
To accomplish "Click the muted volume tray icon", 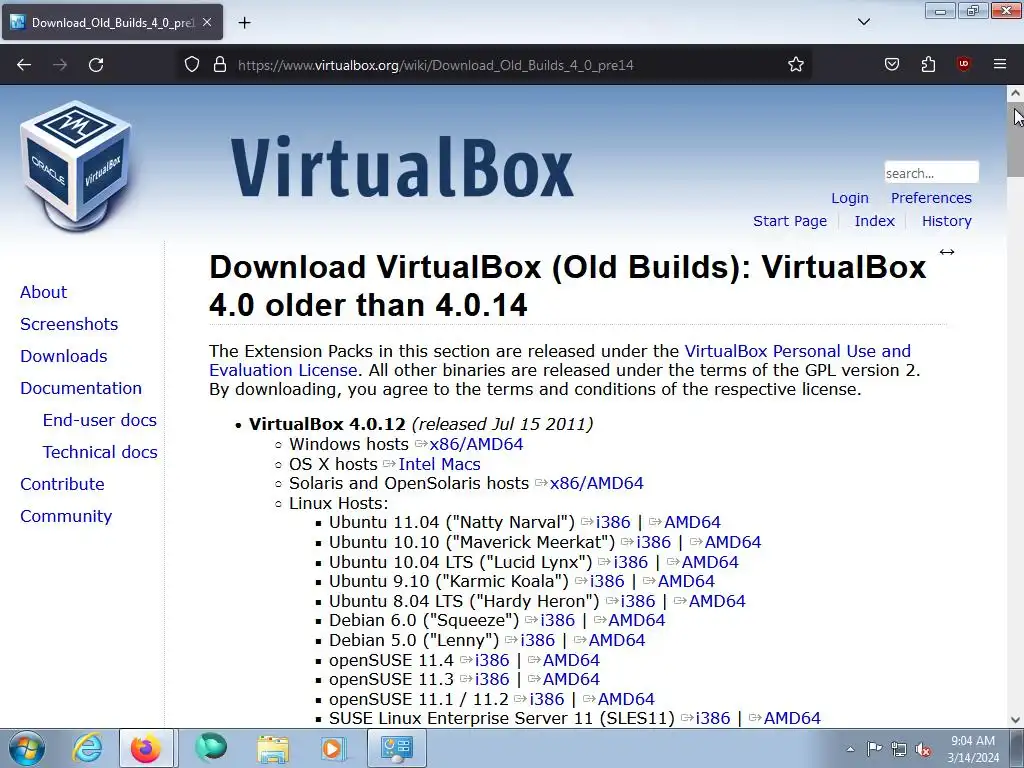I will [923, 749].
